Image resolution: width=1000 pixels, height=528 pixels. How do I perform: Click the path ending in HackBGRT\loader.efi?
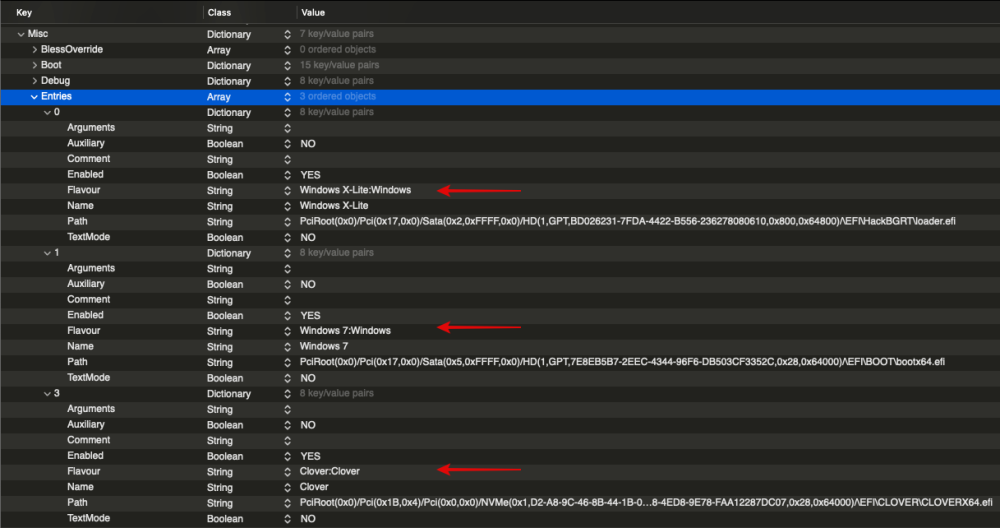coord(628,221)
